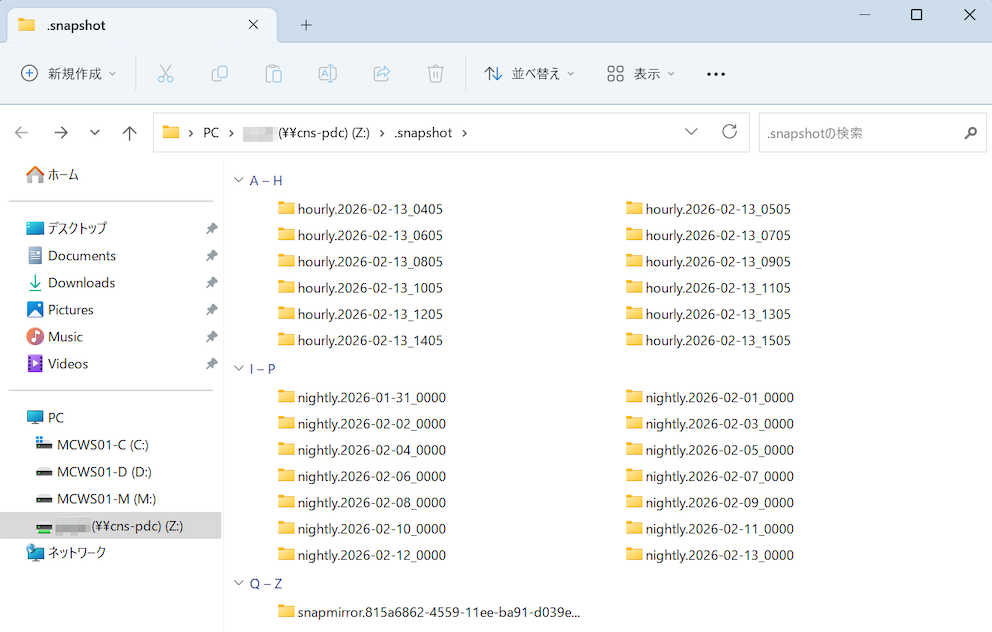Screen dimensions: 992x632
Task: Open the 並べ替え sort menu
Action: [530, 74]
